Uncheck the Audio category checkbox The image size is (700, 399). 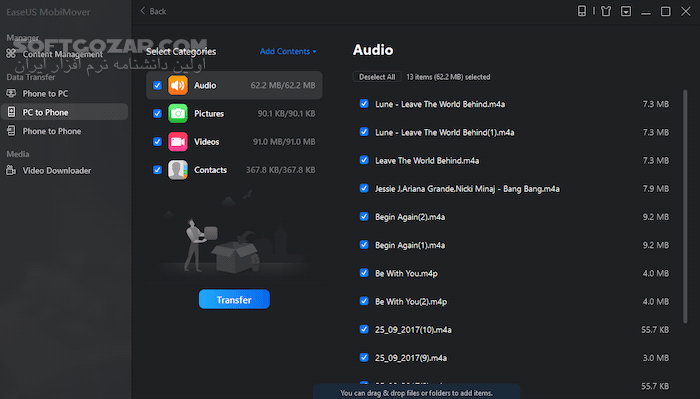[x=157, y=85]
